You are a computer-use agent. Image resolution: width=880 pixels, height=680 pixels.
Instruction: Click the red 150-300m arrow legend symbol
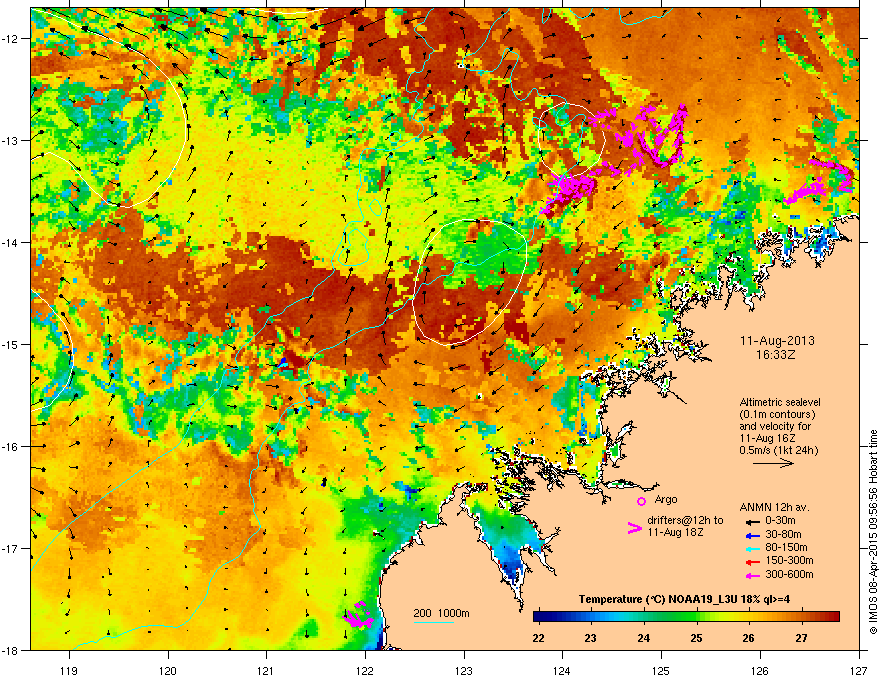[x=753, y=561]
